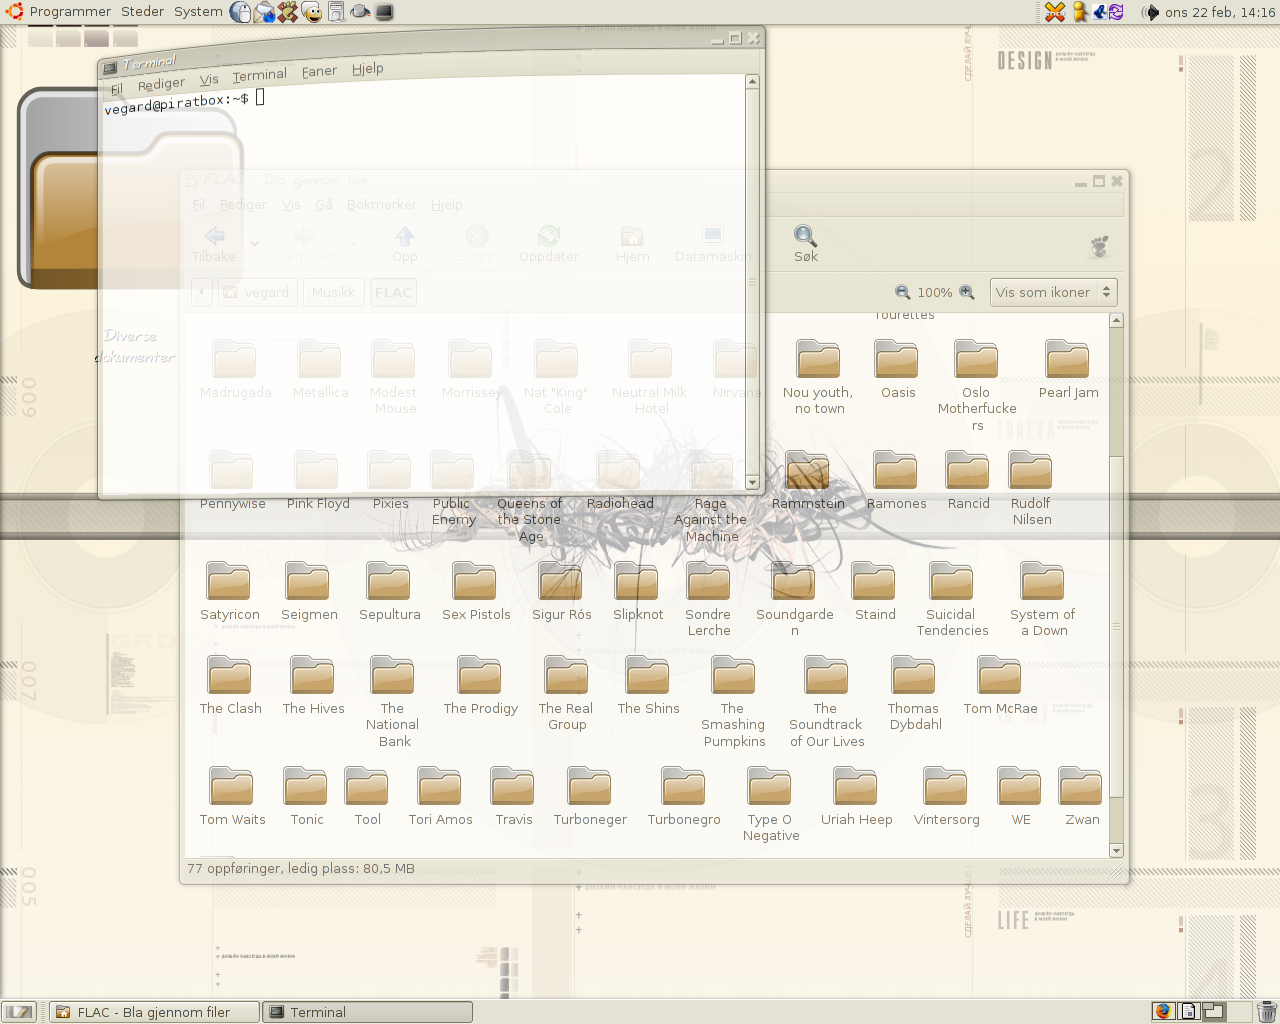Open the Staind folder

click(874, 592)
